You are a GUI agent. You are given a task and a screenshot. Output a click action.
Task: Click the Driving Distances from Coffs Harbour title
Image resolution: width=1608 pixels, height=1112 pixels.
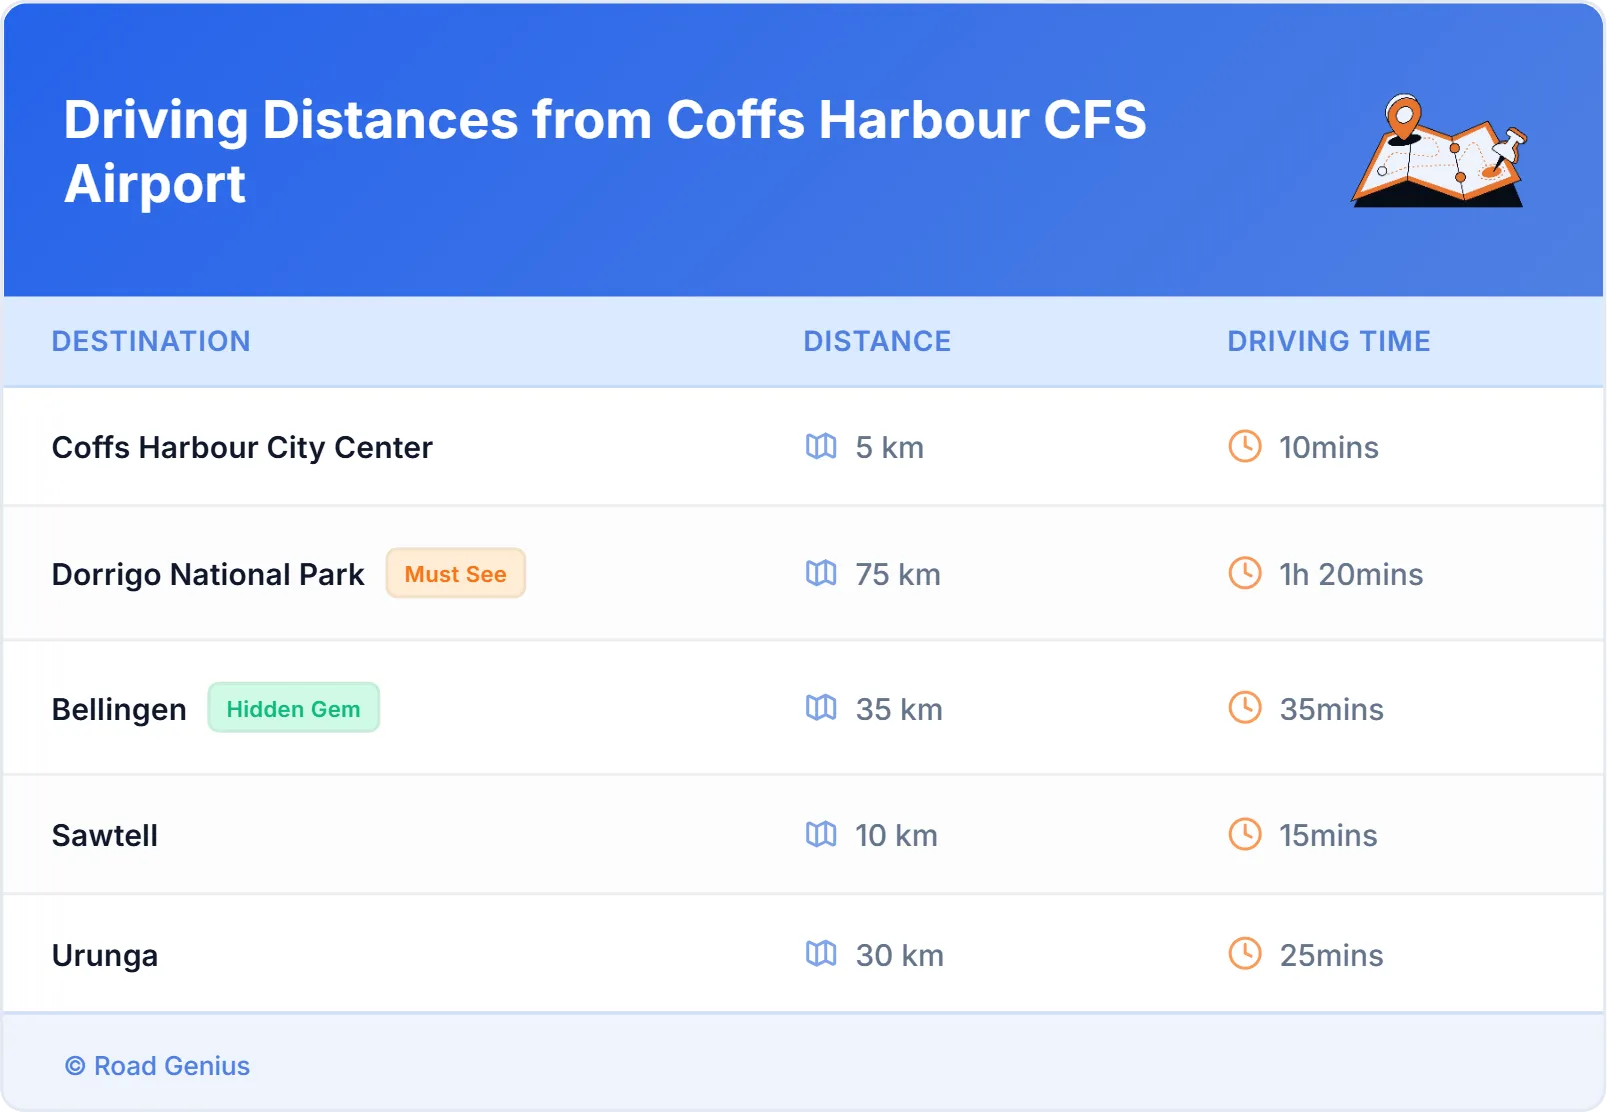click(x=605, y=151)
